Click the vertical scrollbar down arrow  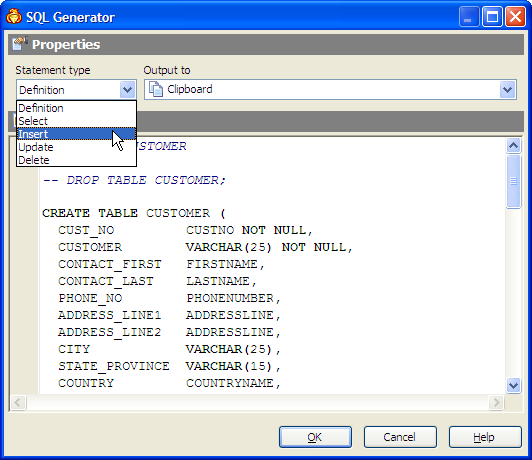[513, 385]
